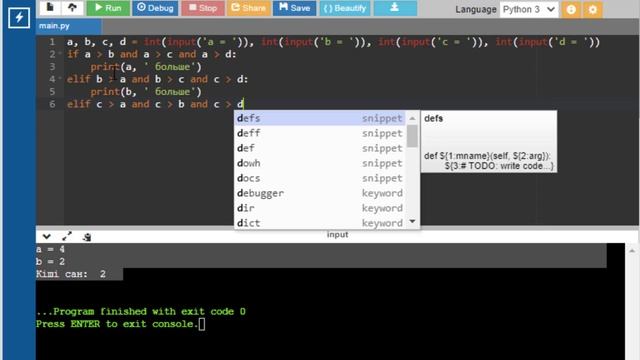Place cursor on the print(b, ' больше') line
Image resolution: width=640 pixels, height=360 pixels.
[146, 91]
